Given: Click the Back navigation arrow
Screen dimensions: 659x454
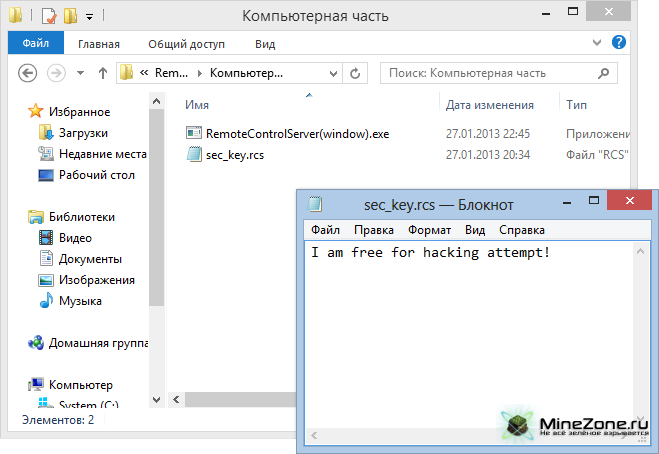Looking at the screenshot, I should [x=28, y=73].
